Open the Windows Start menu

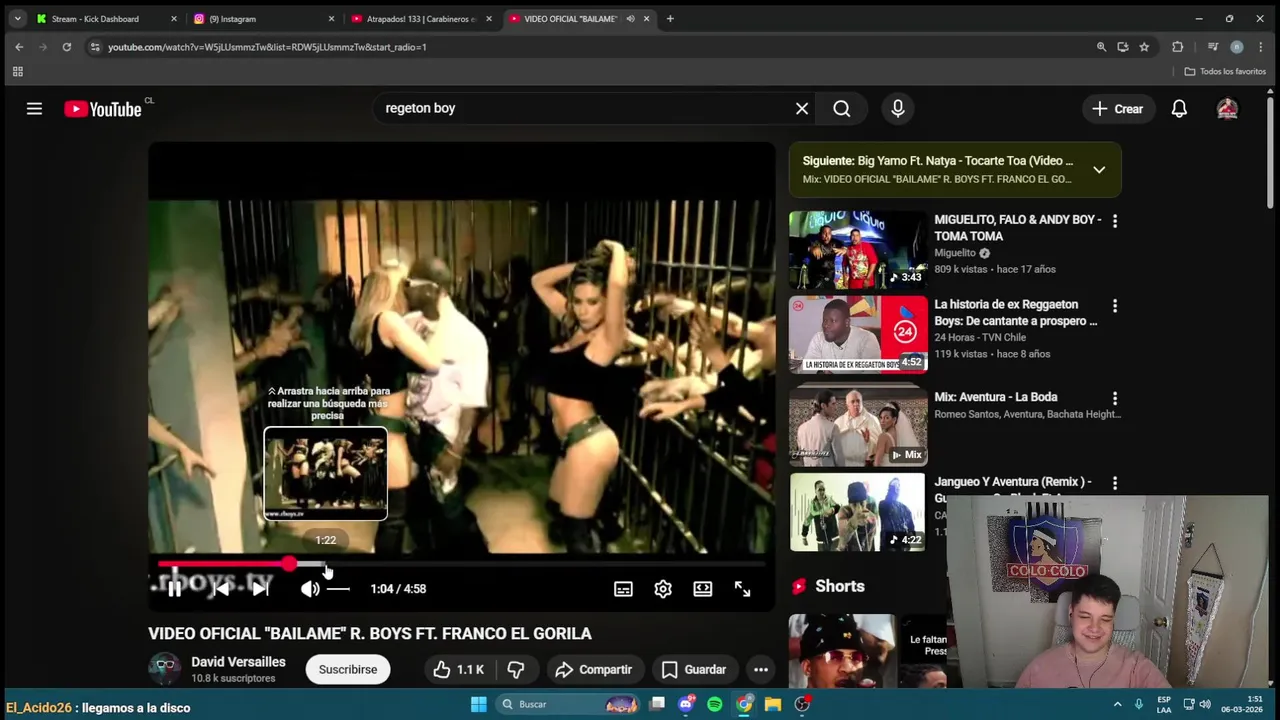point(479,704)
